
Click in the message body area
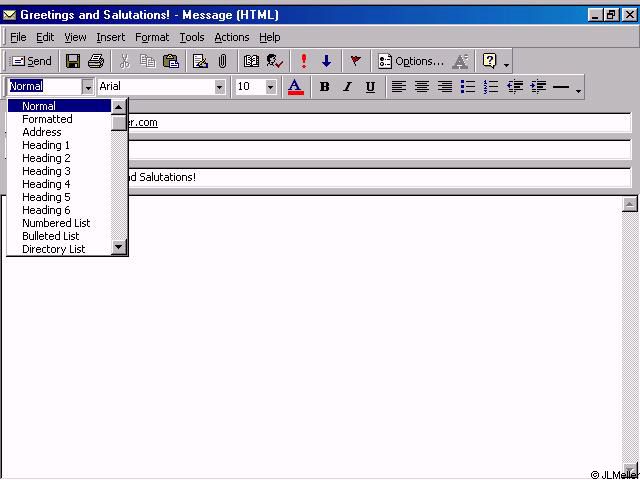click(x=312, y=337)
